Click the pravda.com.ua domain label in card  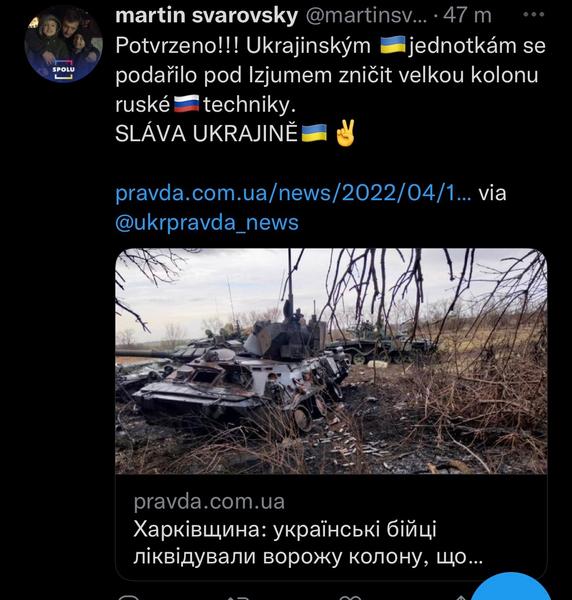click(209, 502)
